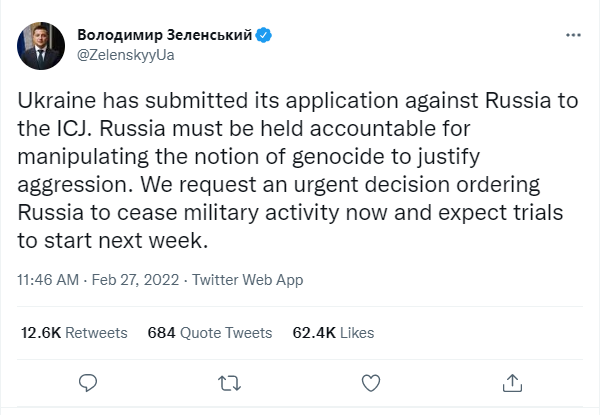The width and height of the screenshot is (601, 415).
Task: Retweet this tweet using the arrows icon
Action: (229, 381)
